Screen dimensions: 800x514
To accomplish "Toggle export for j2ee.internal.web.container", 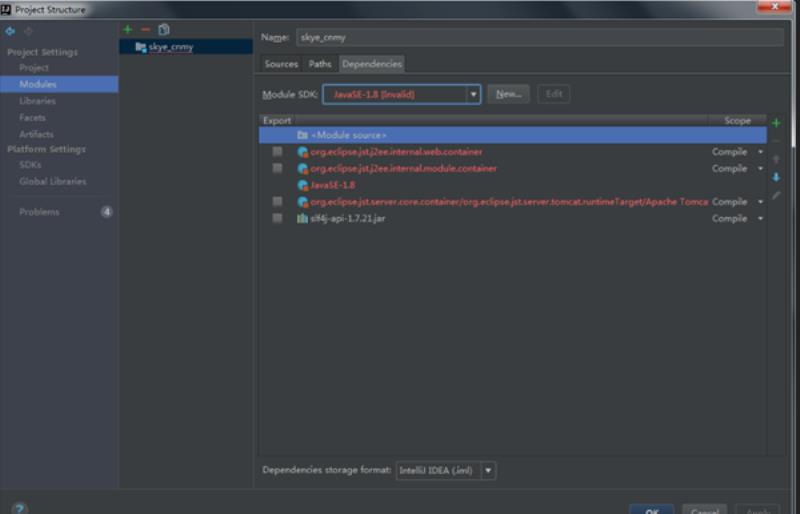I will click(277, 152).
